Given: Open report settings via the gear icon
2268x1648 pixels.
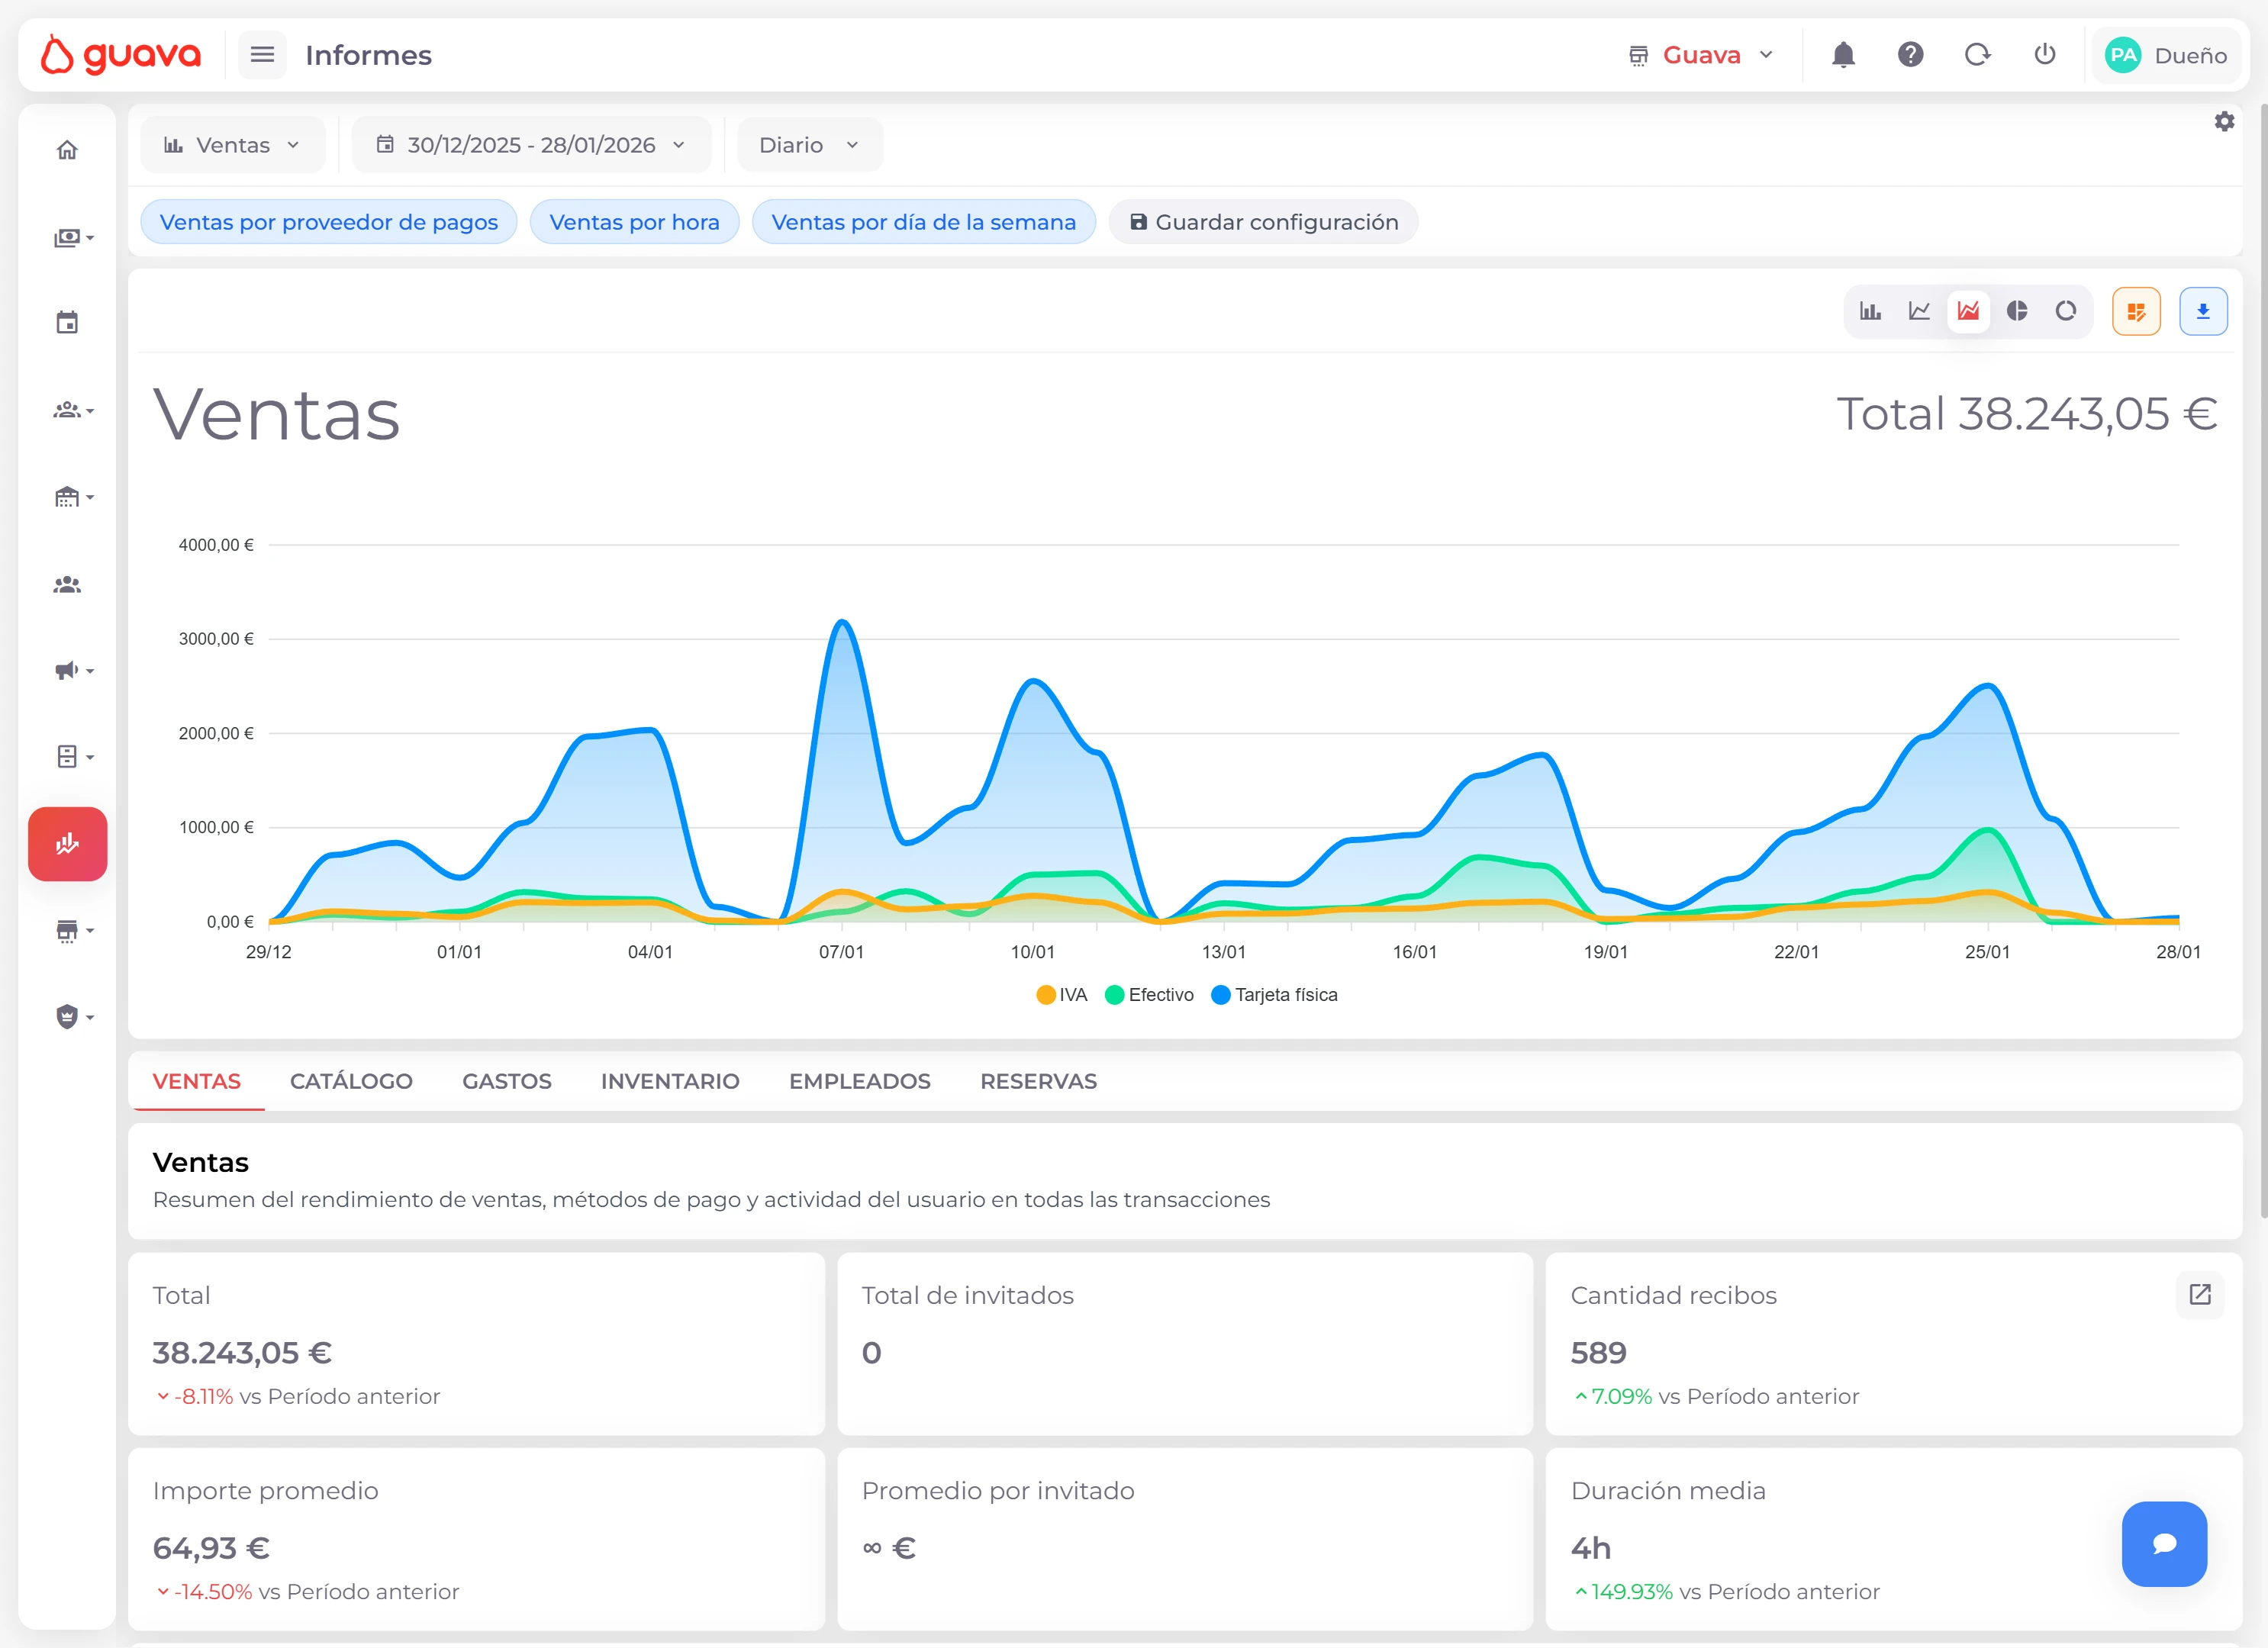Looking at the screenshot, I should point(2224,121).
